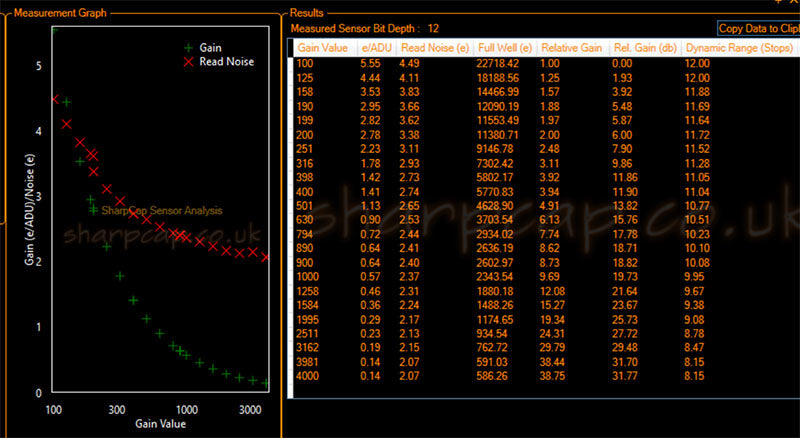Click the Results panel title
Screen dimensions: 800x438
pos(307,13)
